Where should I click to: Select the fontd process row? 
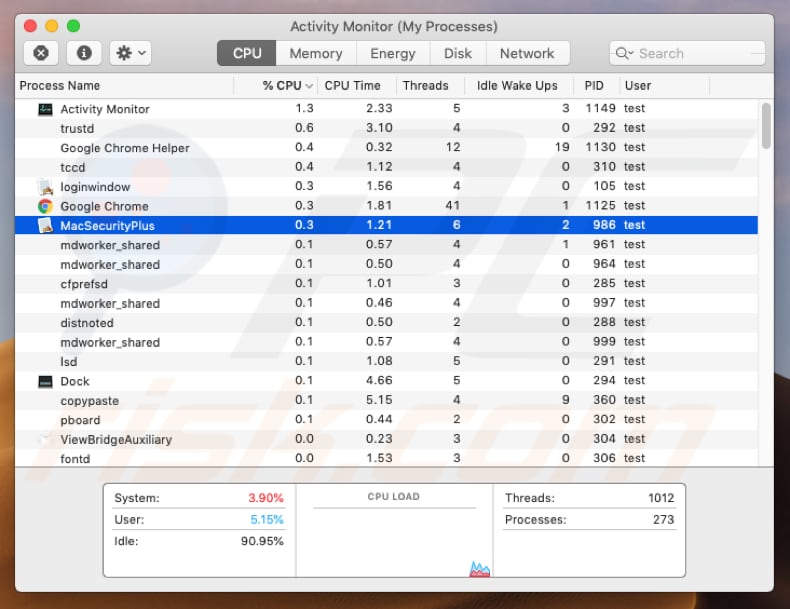[386, 459]
